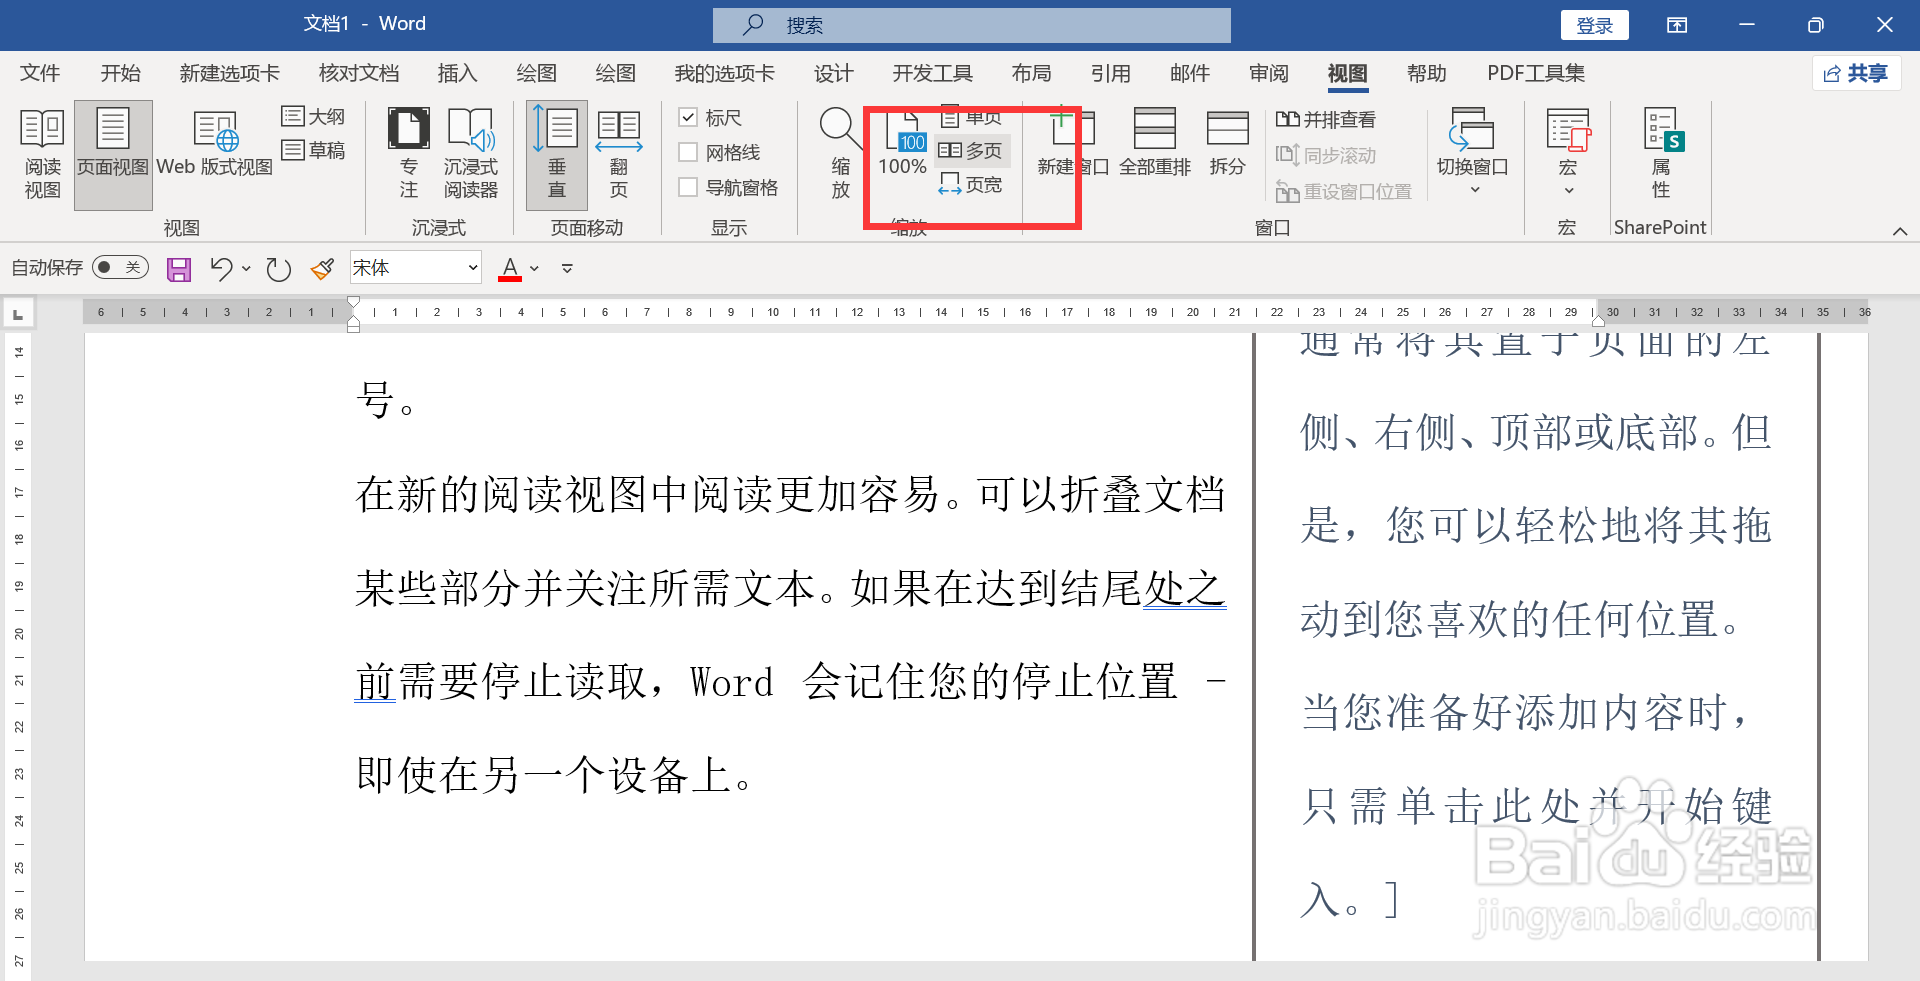The height and width of the screenshot is (981, 1920).
Task: Click Arrange All (全部重排)
Action: [x=1154, y=145]
